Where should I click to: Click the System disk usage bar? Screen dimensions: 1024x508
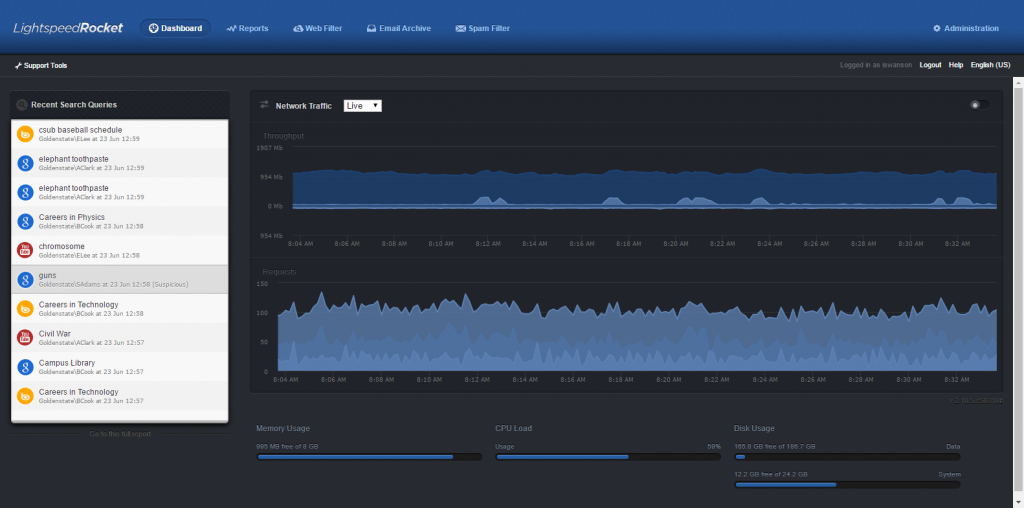847,484
